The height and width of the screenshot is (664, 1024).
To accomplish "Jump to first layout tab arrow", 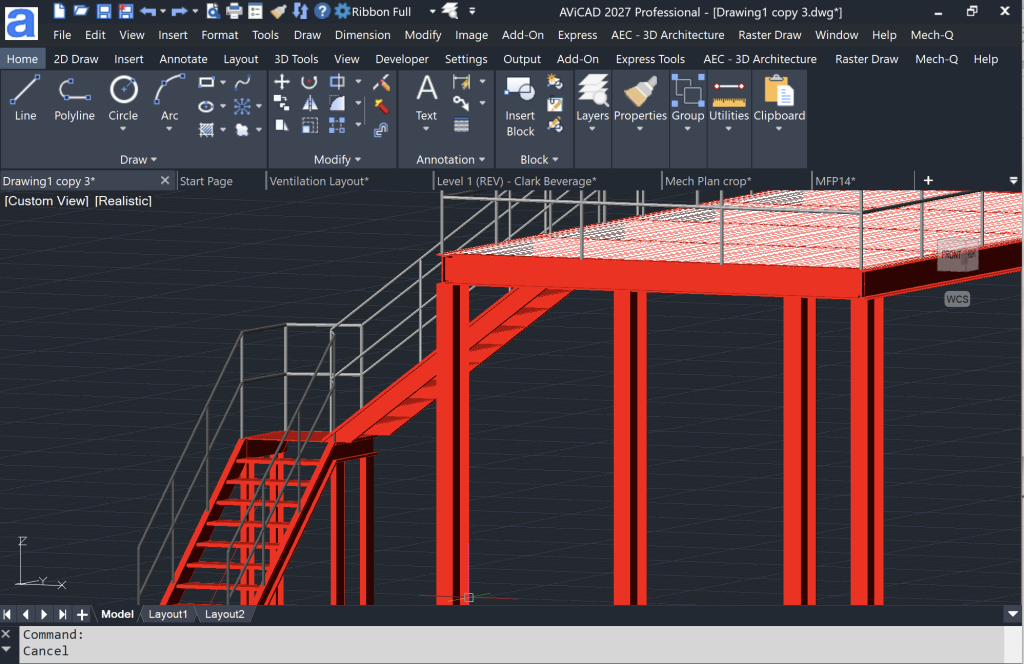I will click(7, 614).
